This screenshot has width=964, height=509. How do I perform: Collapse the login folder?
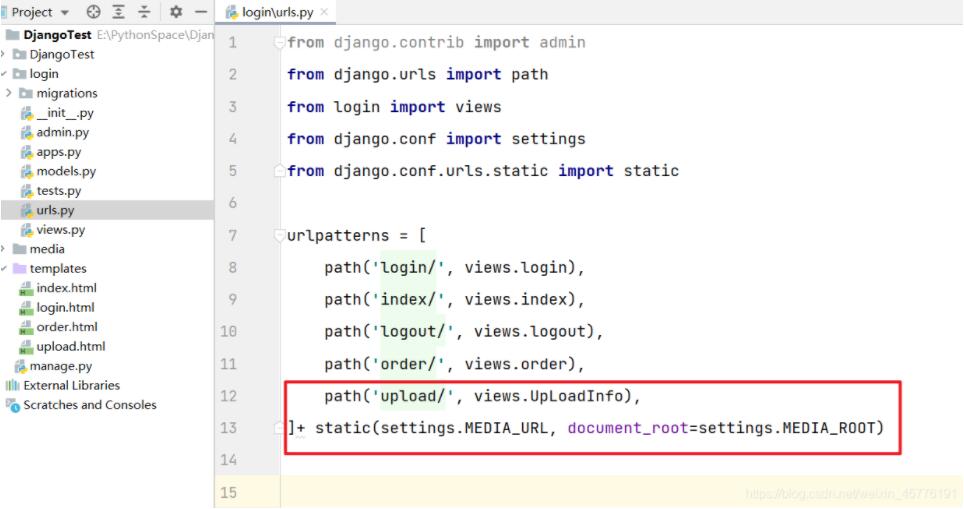point(4,74)
